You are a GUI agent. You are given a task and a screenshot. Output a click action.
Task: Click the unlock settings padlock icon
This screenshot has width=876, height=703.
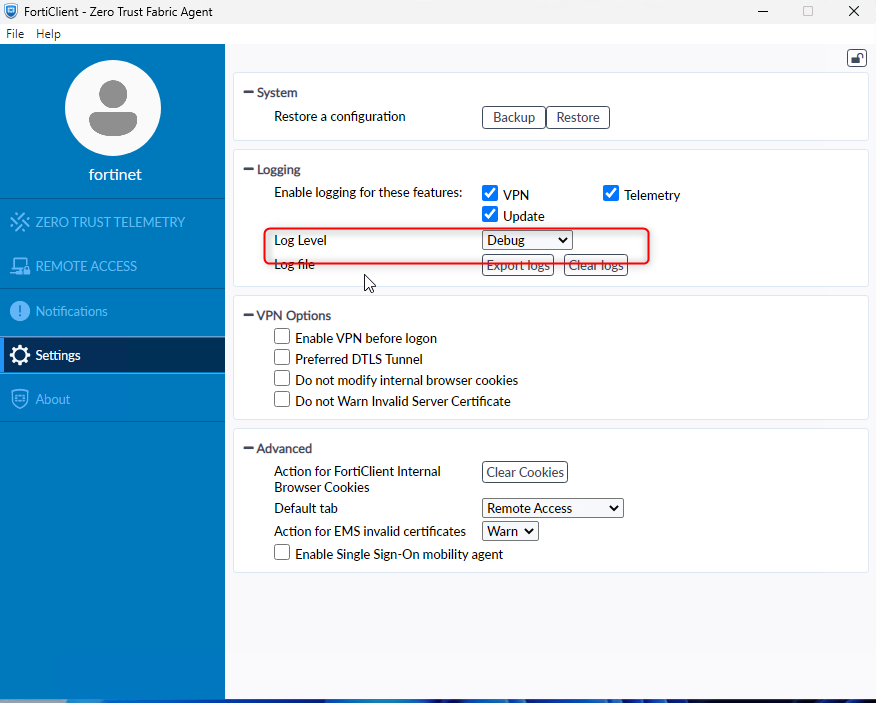(856, 58)
